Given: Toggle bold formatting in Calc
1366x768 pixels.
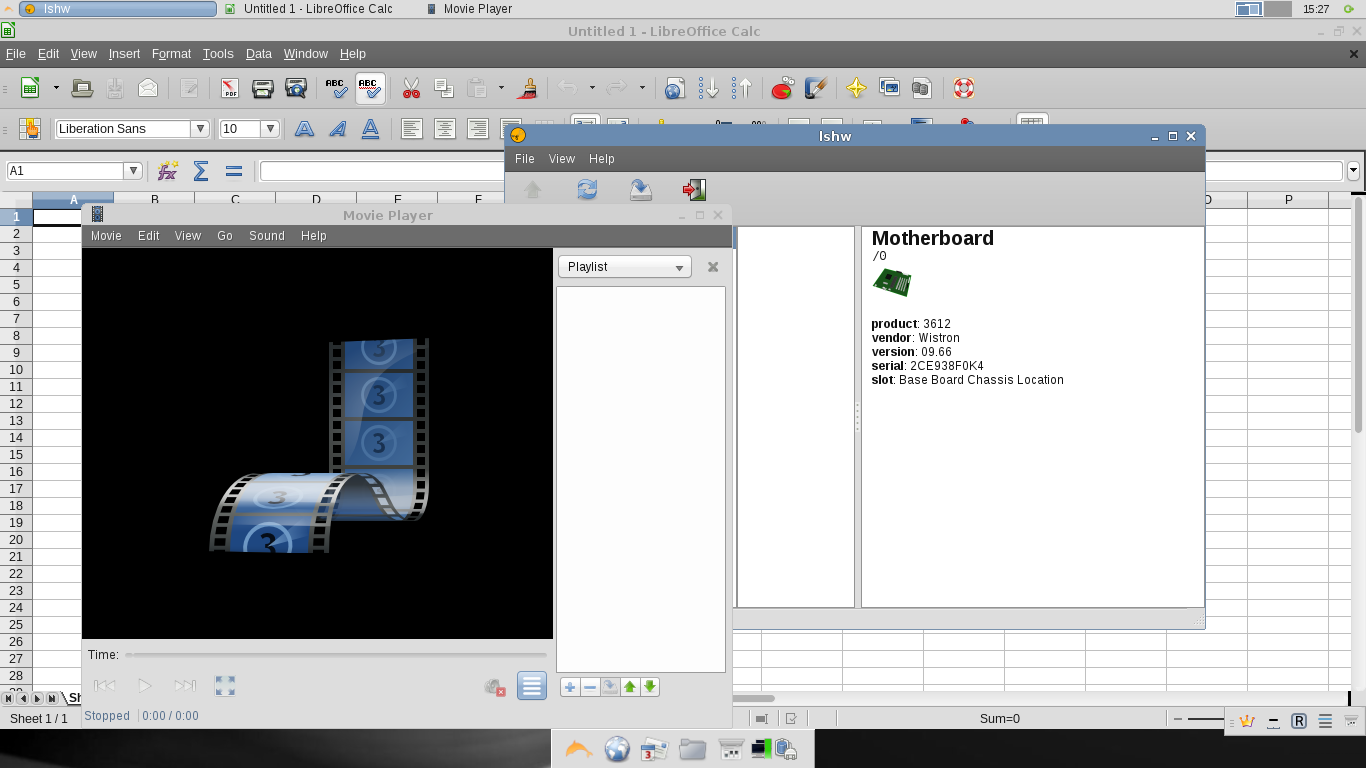Looking at the screenshot, I should (x=304, y=129).
